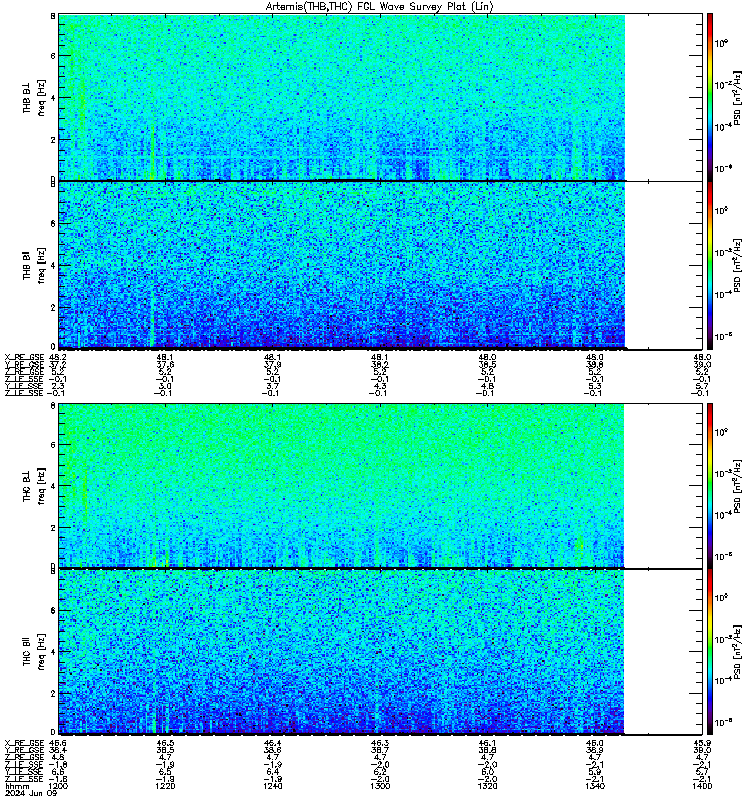Click the THB spectrogram's vertical burst near 1218
750x800 pixels.
[x=153, y=152]
